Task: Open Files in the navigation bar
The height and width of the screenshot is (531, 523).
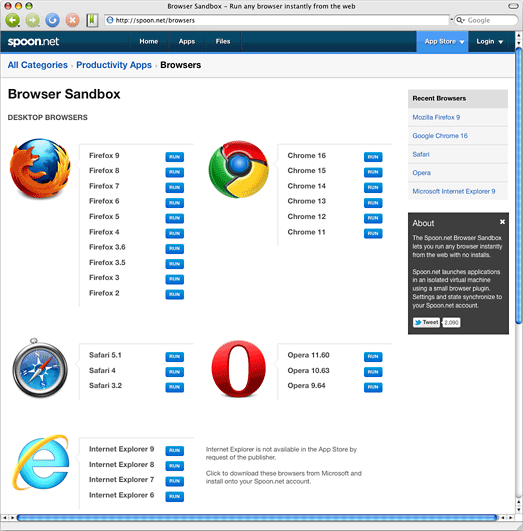Action: [223, 41]
